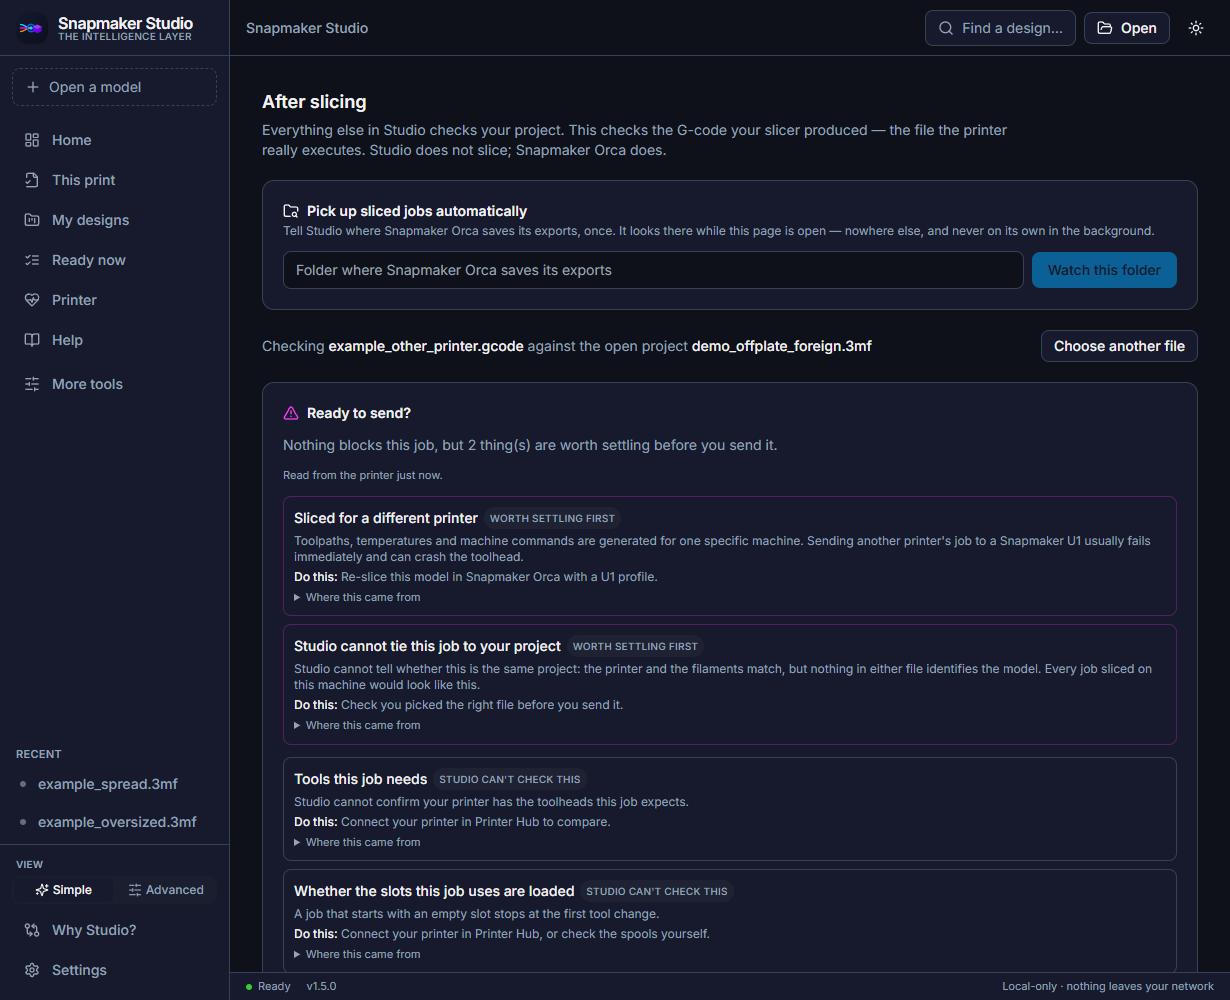
Task: Click the Ready now checklist icon
Action: (32, 260)
